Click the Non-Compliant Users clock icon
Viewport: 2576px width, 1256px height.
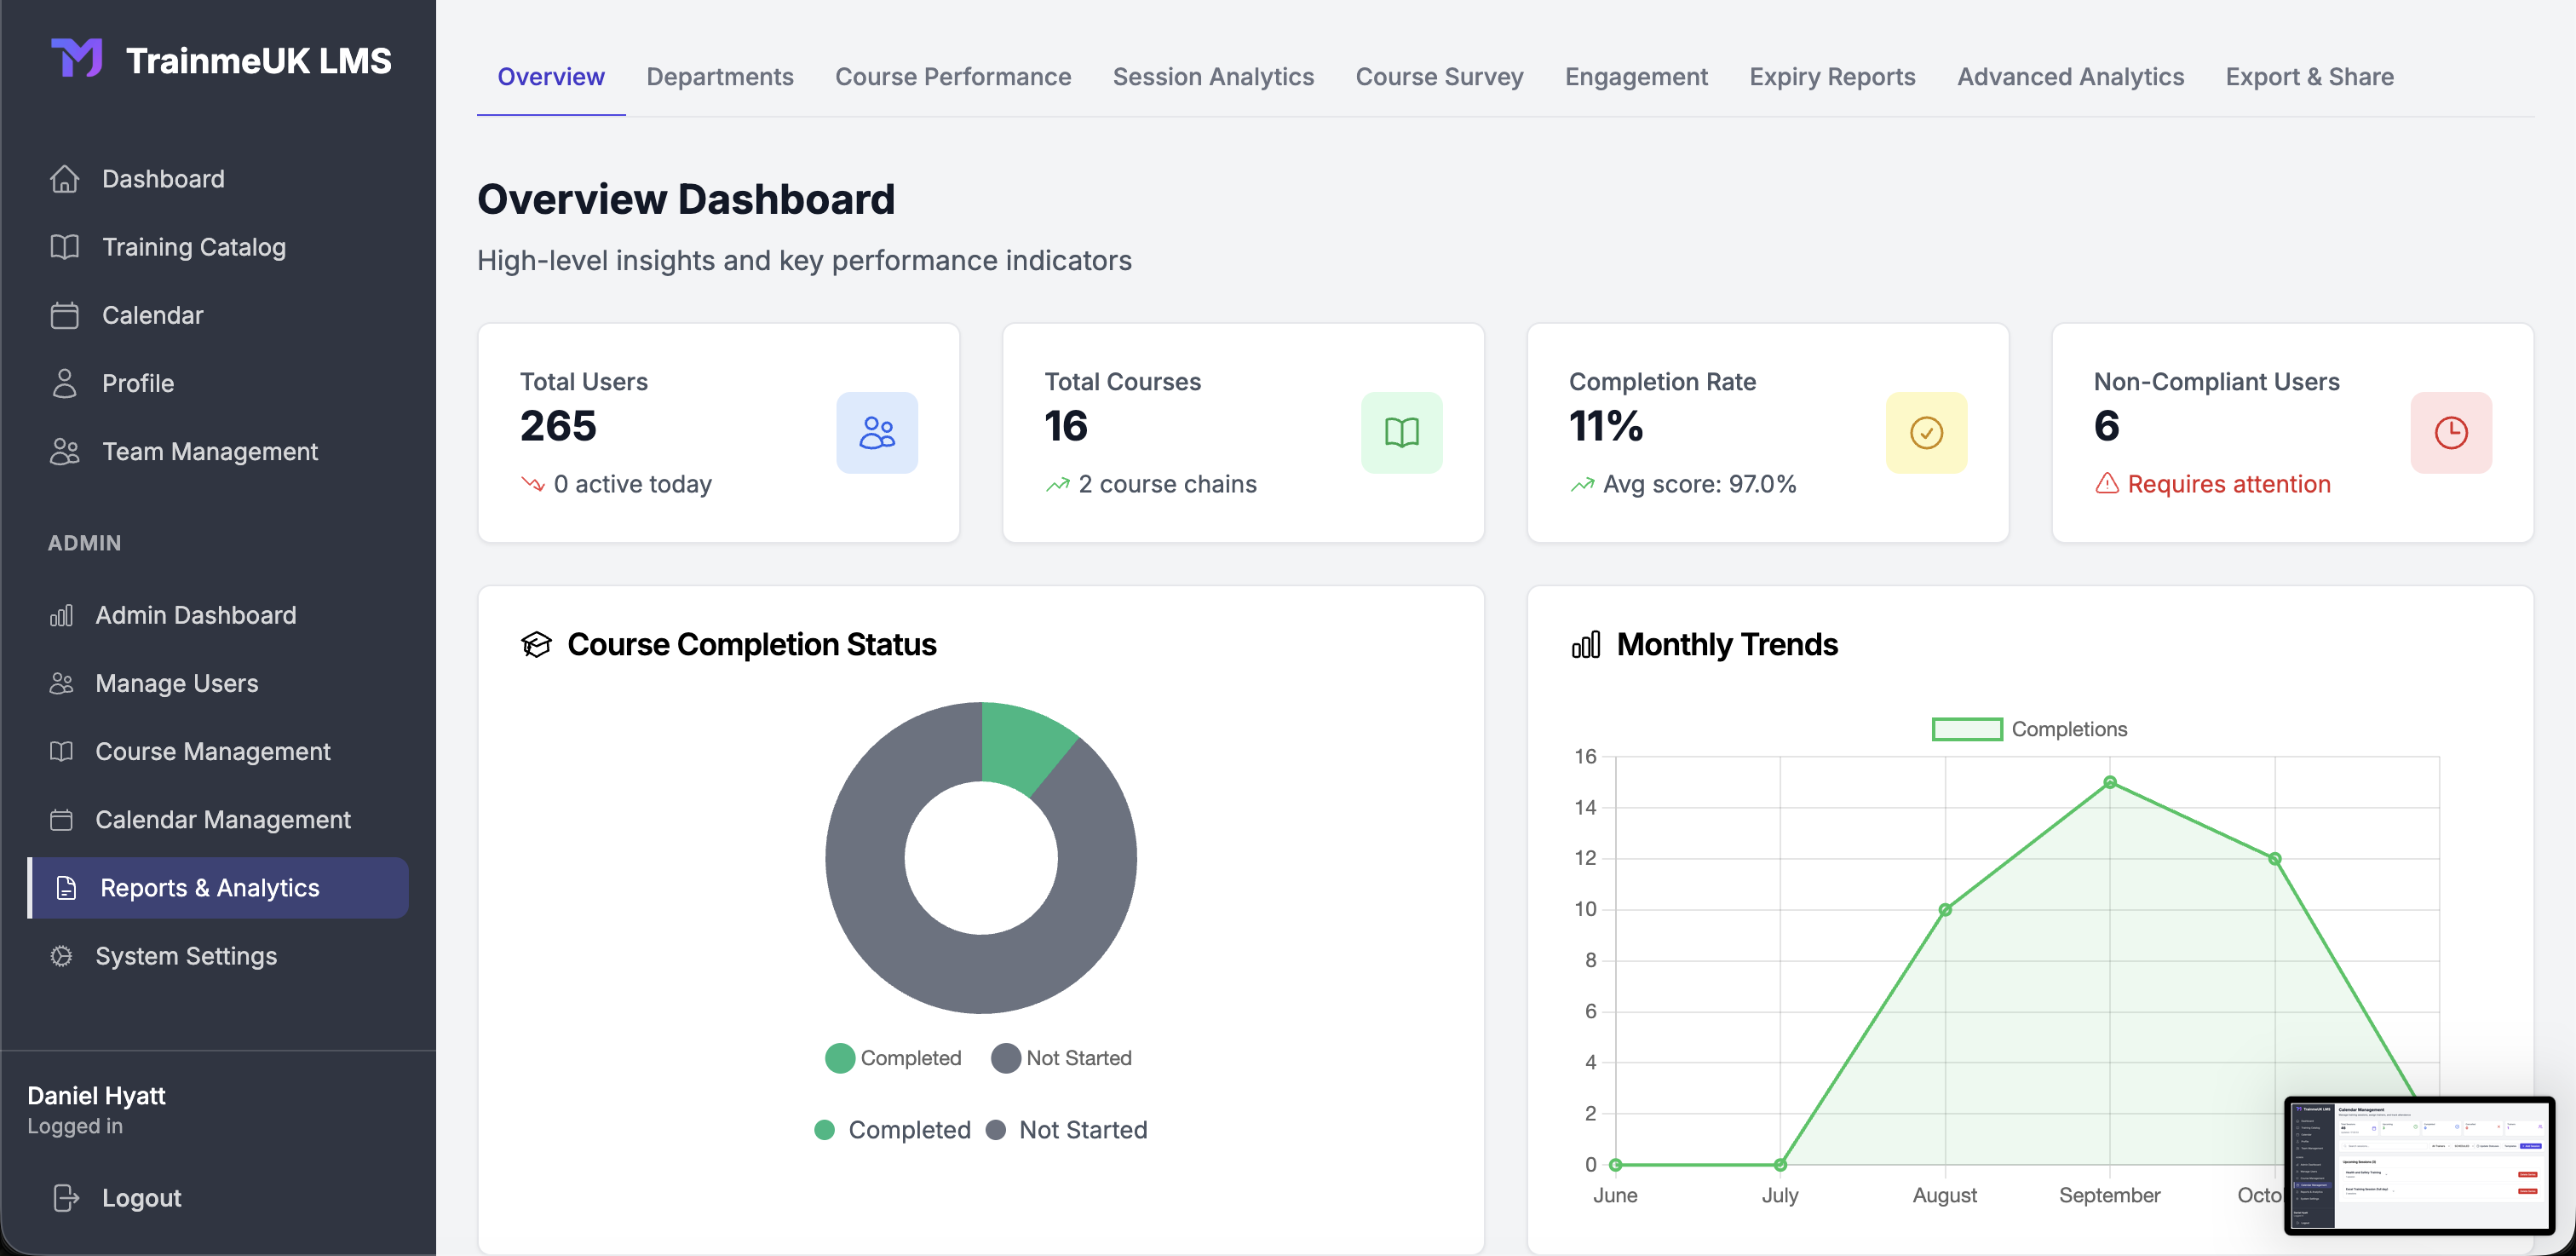click(x=2451, y=432)
